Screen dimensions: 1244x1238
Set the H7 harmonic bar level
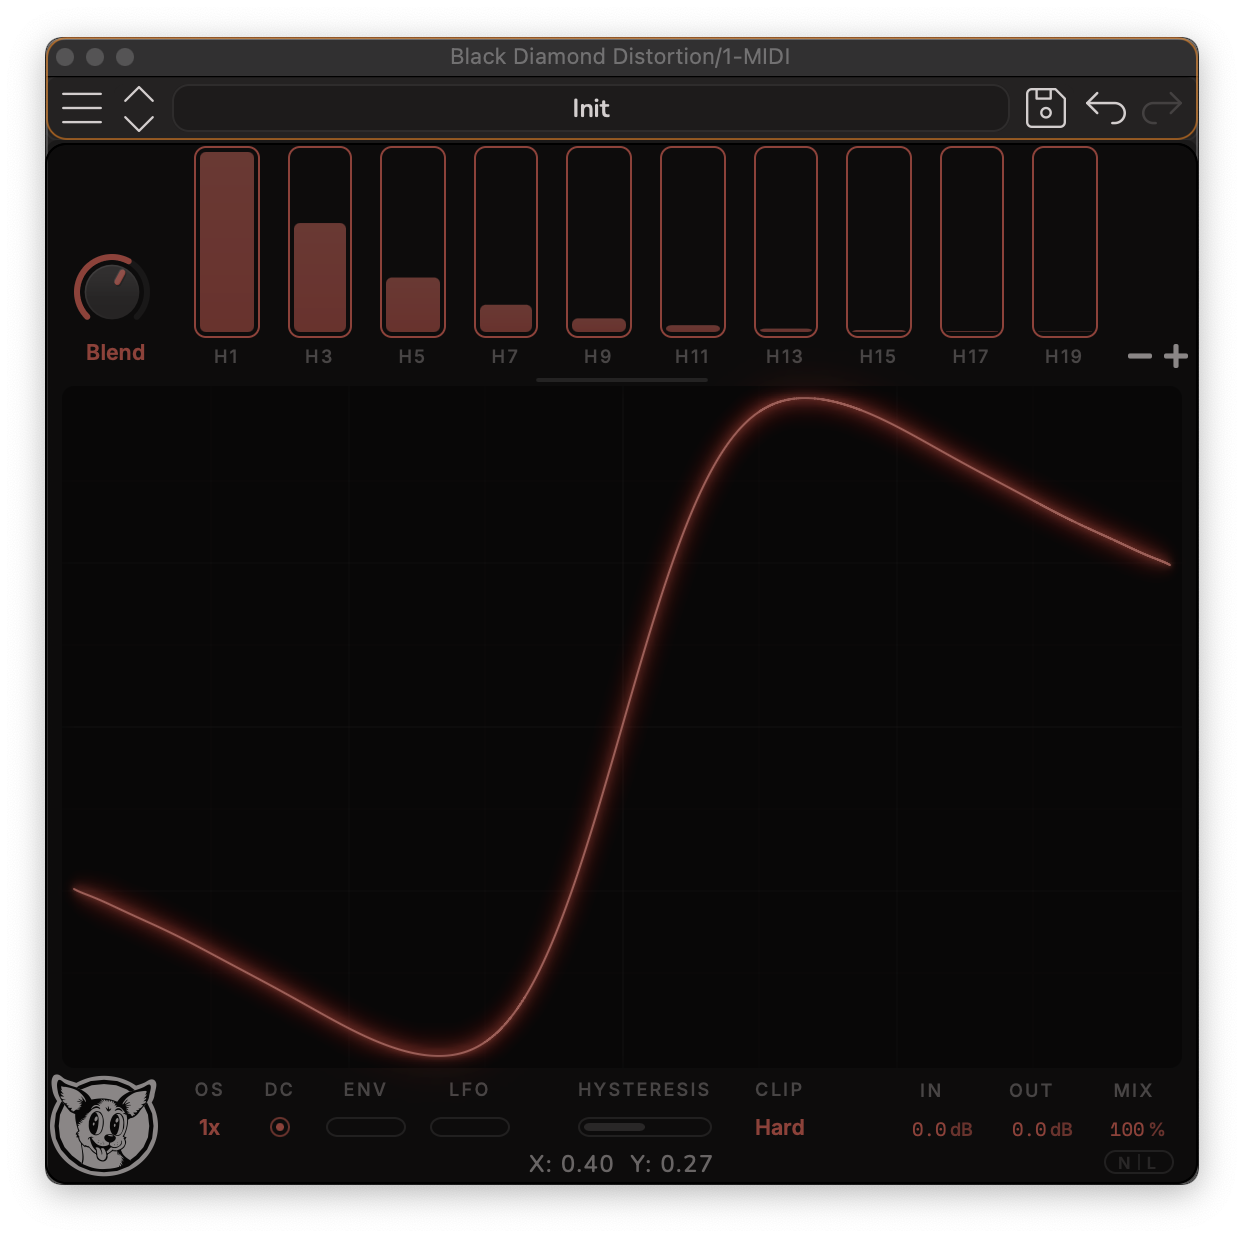click(506, 242)
